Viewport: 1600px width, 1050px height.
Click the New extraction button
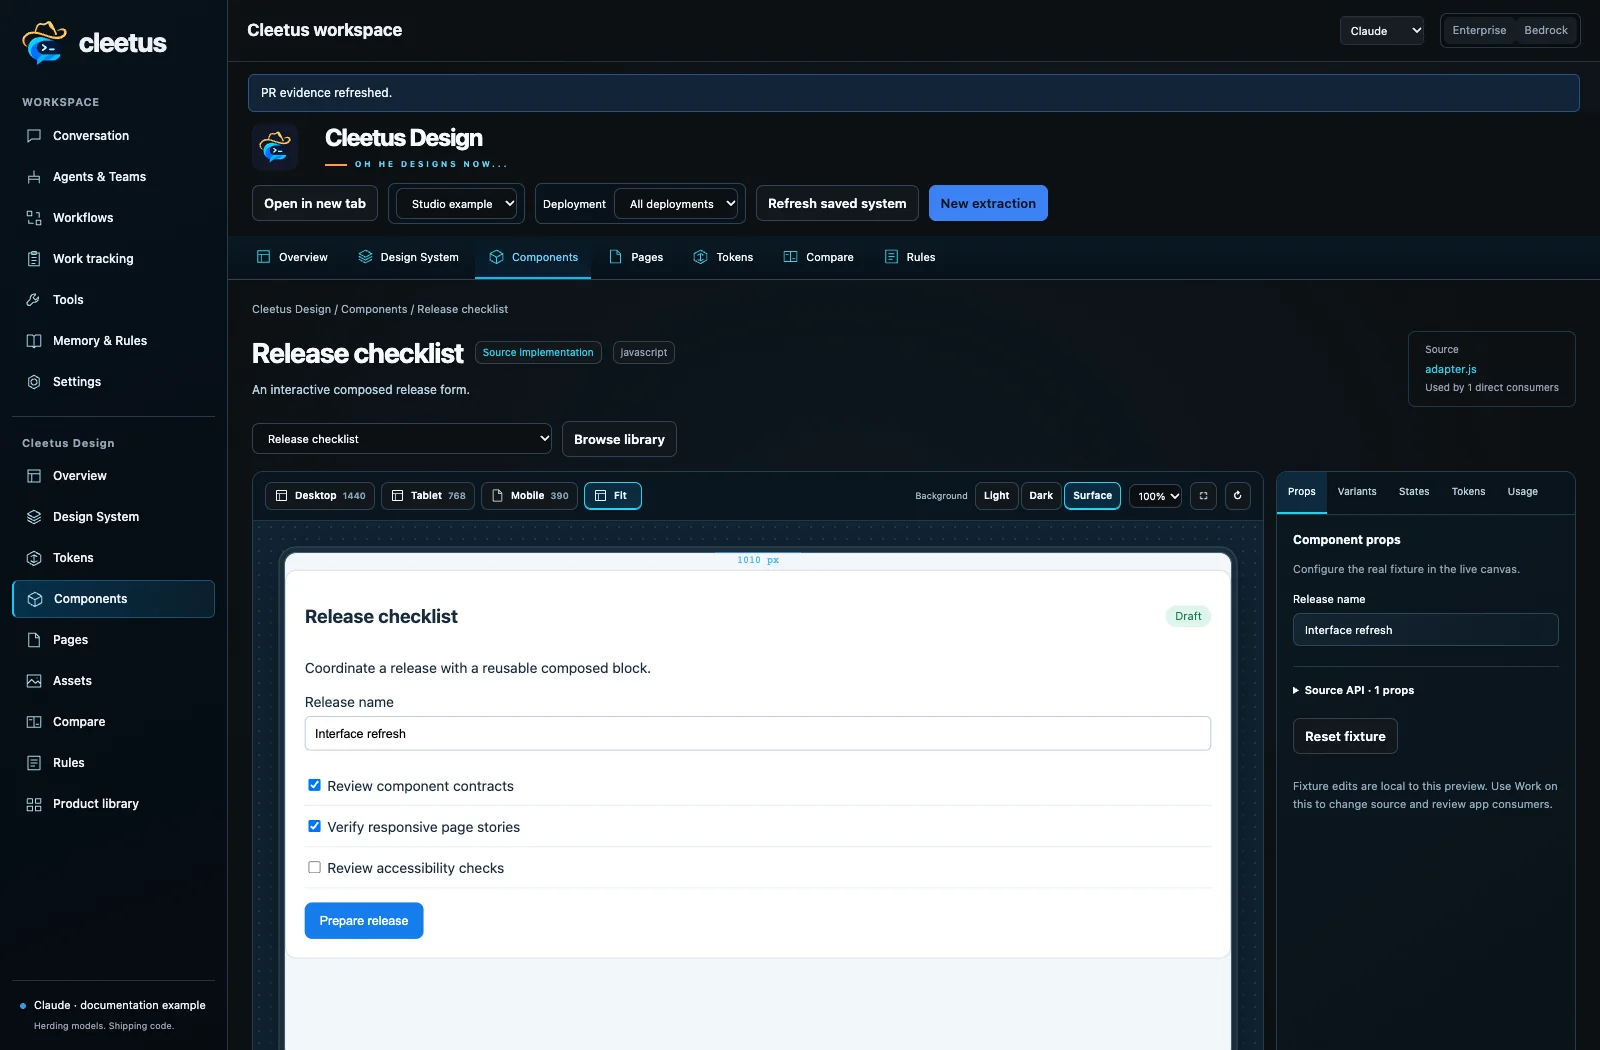click(988, 204)
